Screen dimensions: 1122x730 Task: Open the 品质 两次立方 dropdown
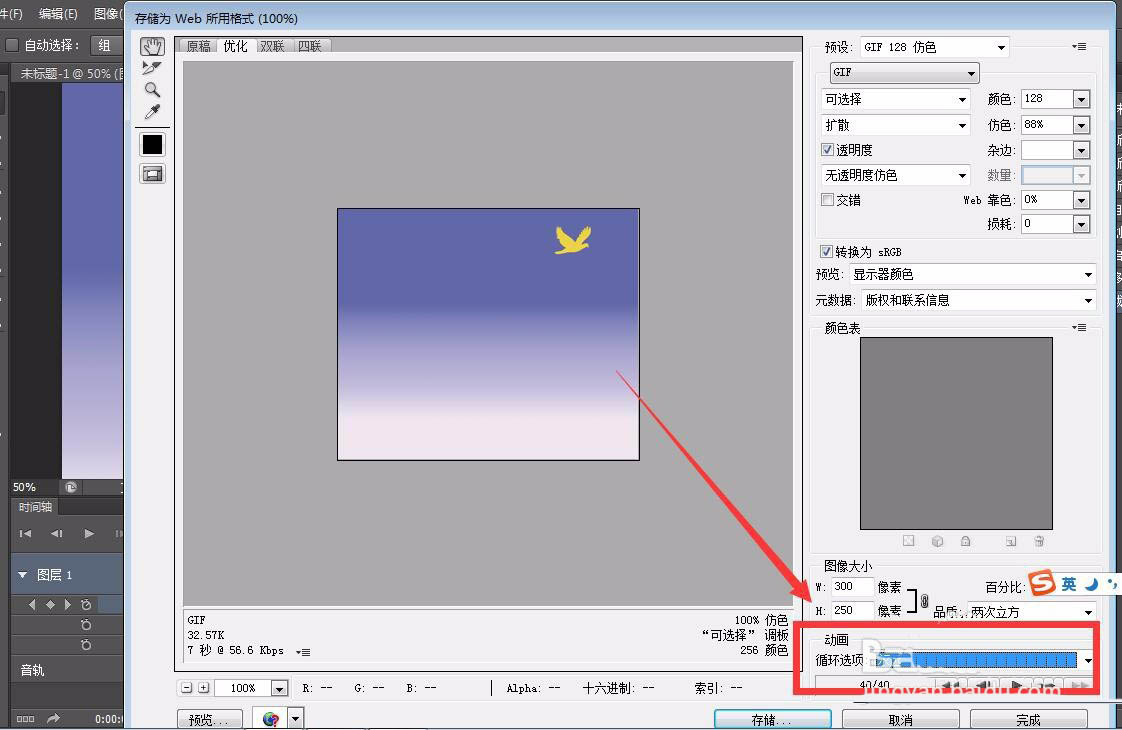[x=1031, y=612]
